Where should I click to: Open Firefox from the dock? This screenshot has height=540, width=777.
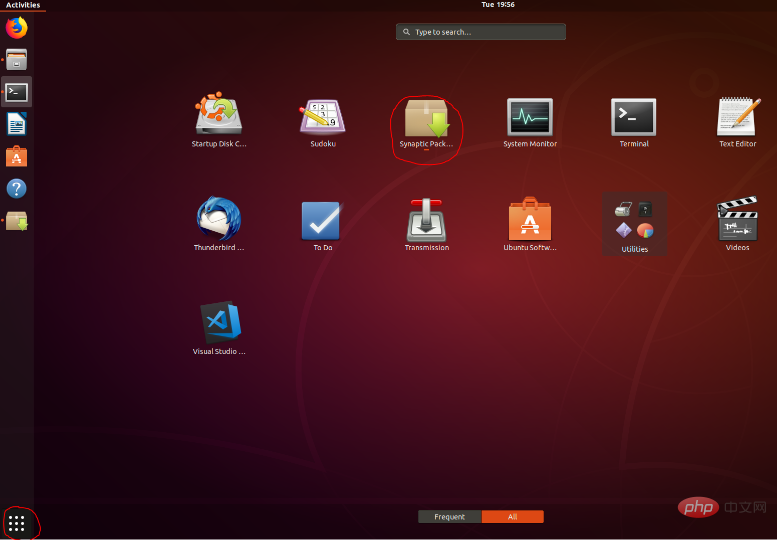(x=16, y=28)
